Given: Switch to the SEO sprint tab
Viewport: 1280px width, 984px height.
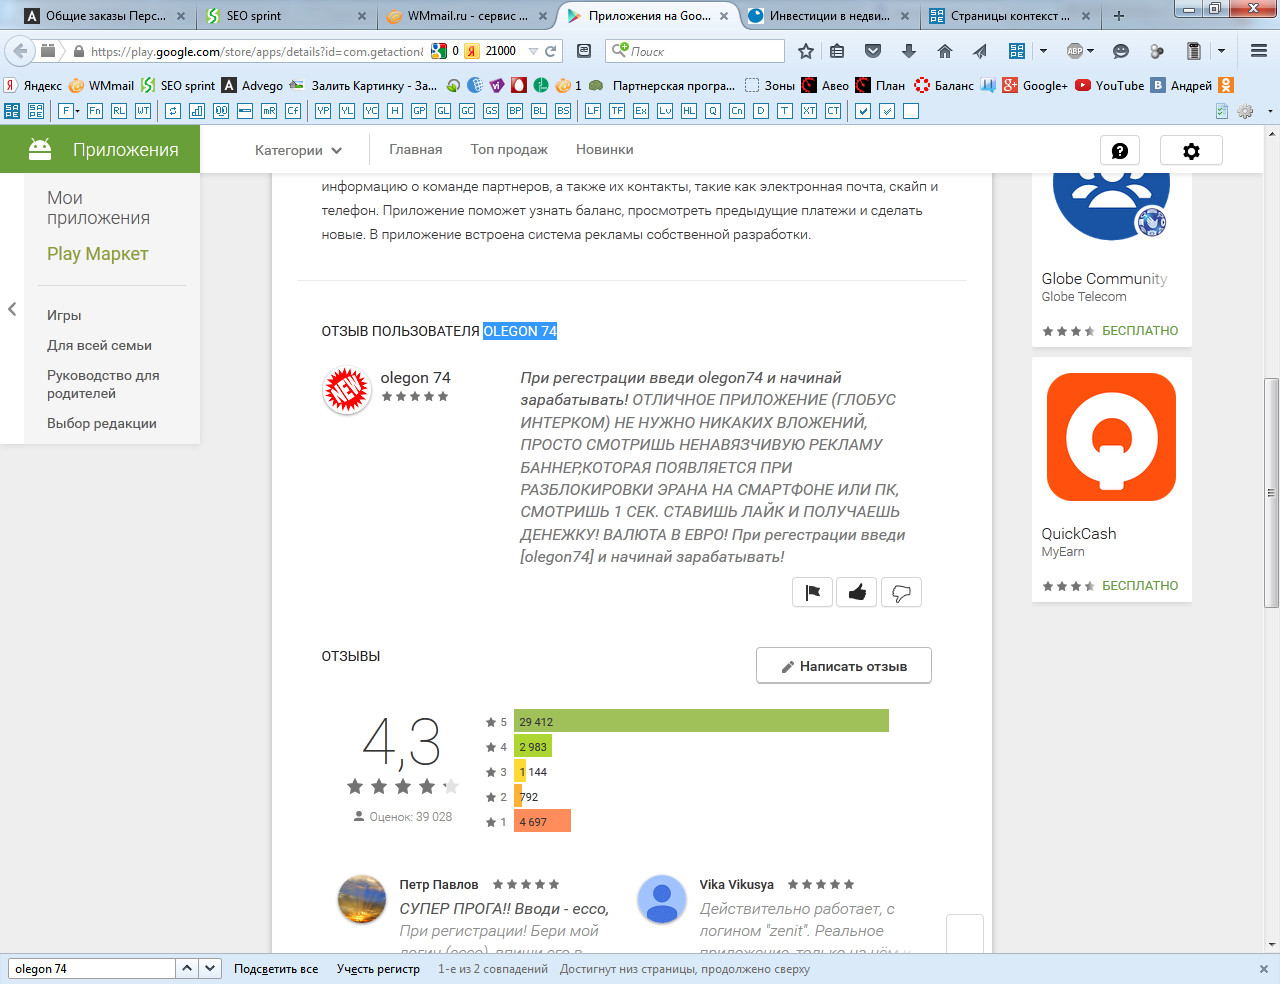Looking at the screenshot, I should [286, 15].
